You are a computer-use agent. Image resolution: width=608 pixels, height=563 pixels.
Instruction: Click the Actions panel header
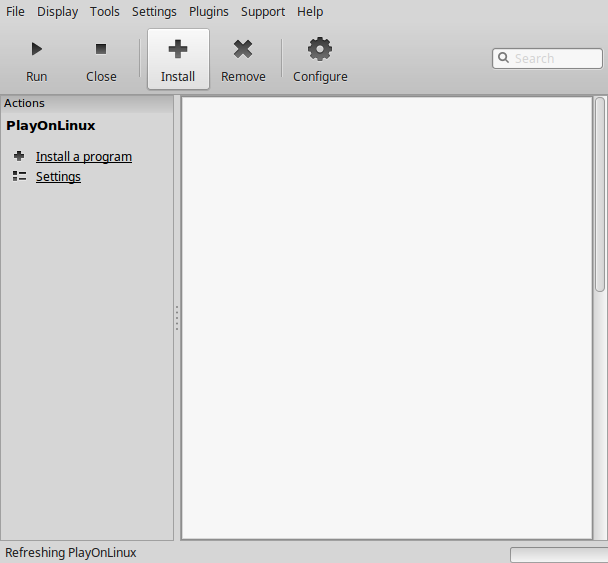point(87,103)
